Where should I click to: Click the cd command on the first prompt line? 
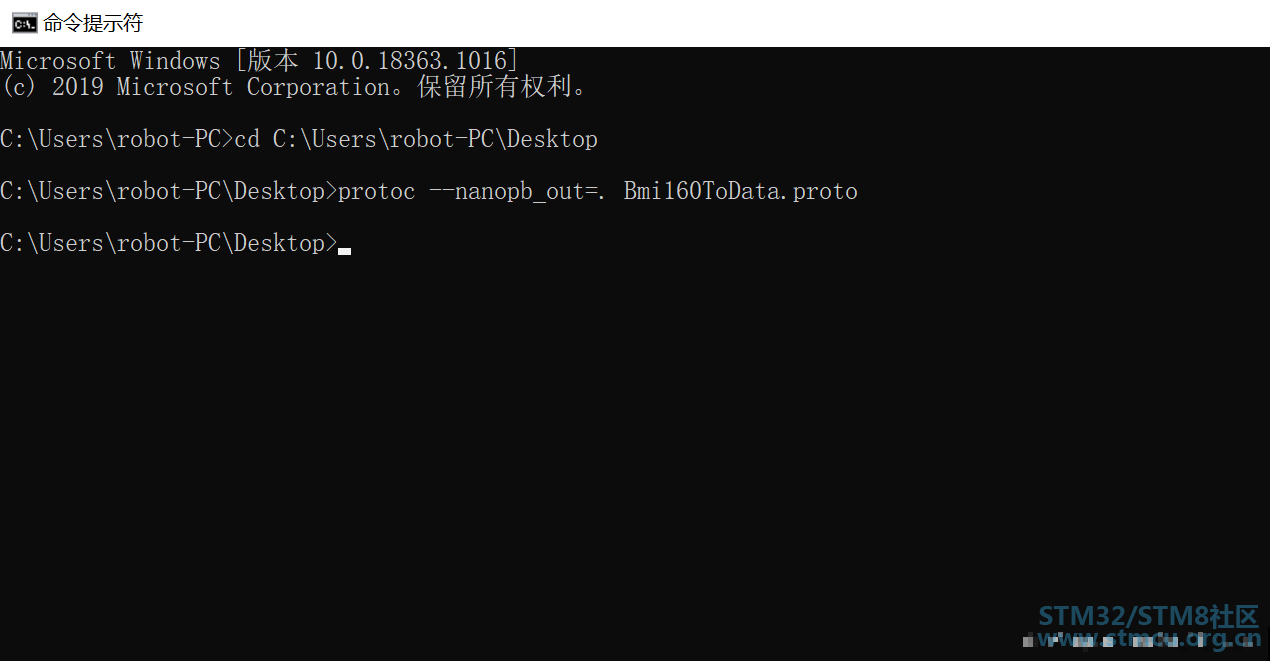[247, 139]
